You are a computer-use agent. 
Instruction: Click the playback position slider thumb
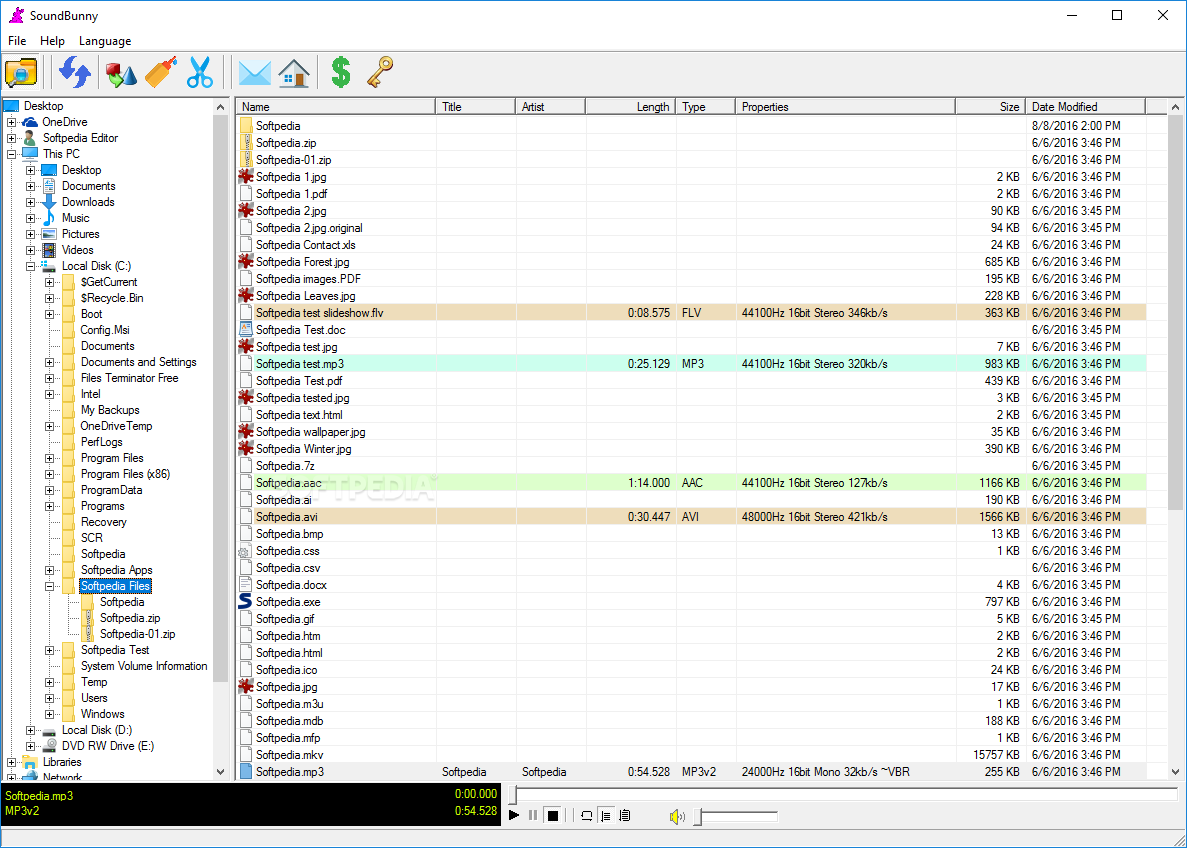click(x=513, y=795)
